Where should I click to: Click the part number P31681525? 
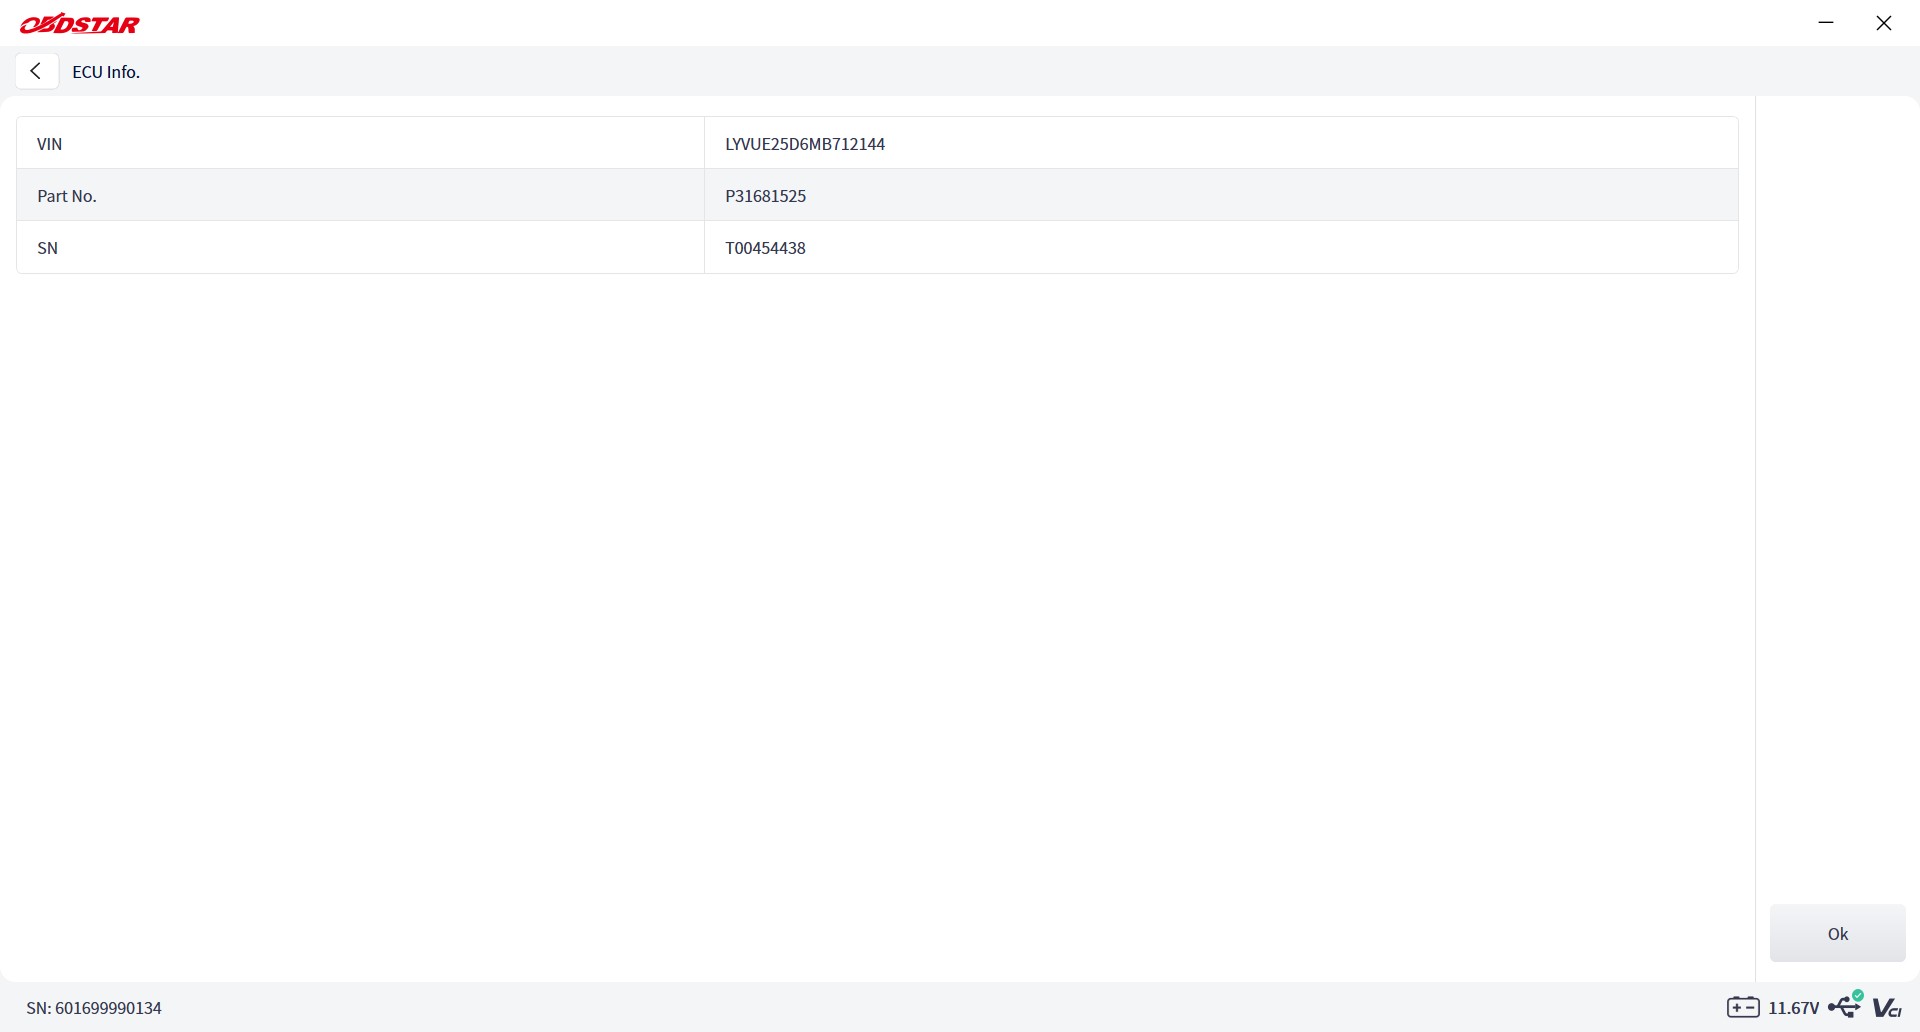point(766,196)
